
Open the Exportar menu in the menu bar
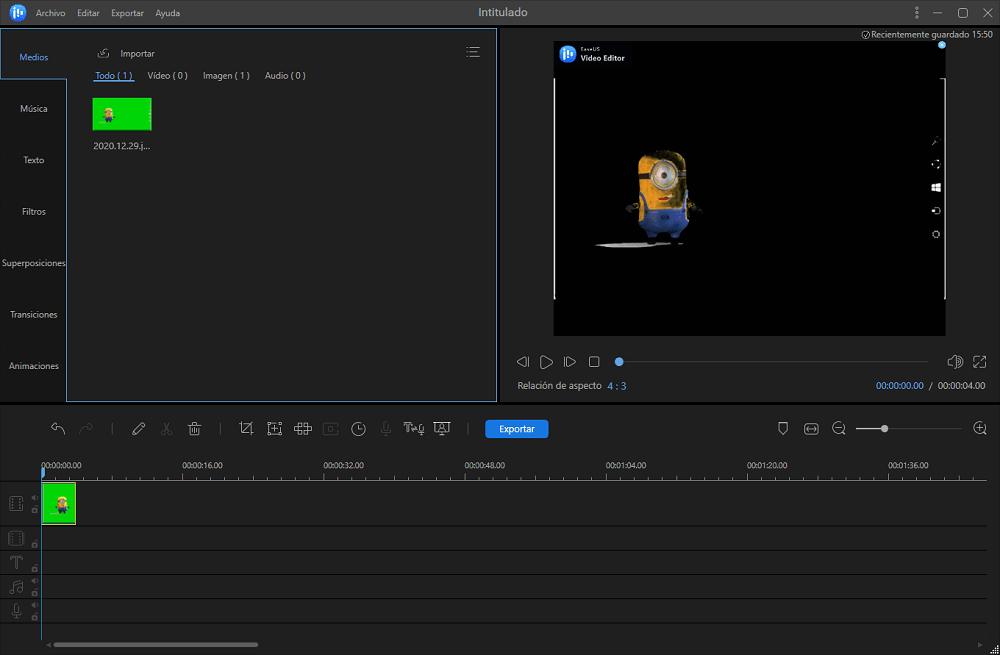click(x=128, y=13)
